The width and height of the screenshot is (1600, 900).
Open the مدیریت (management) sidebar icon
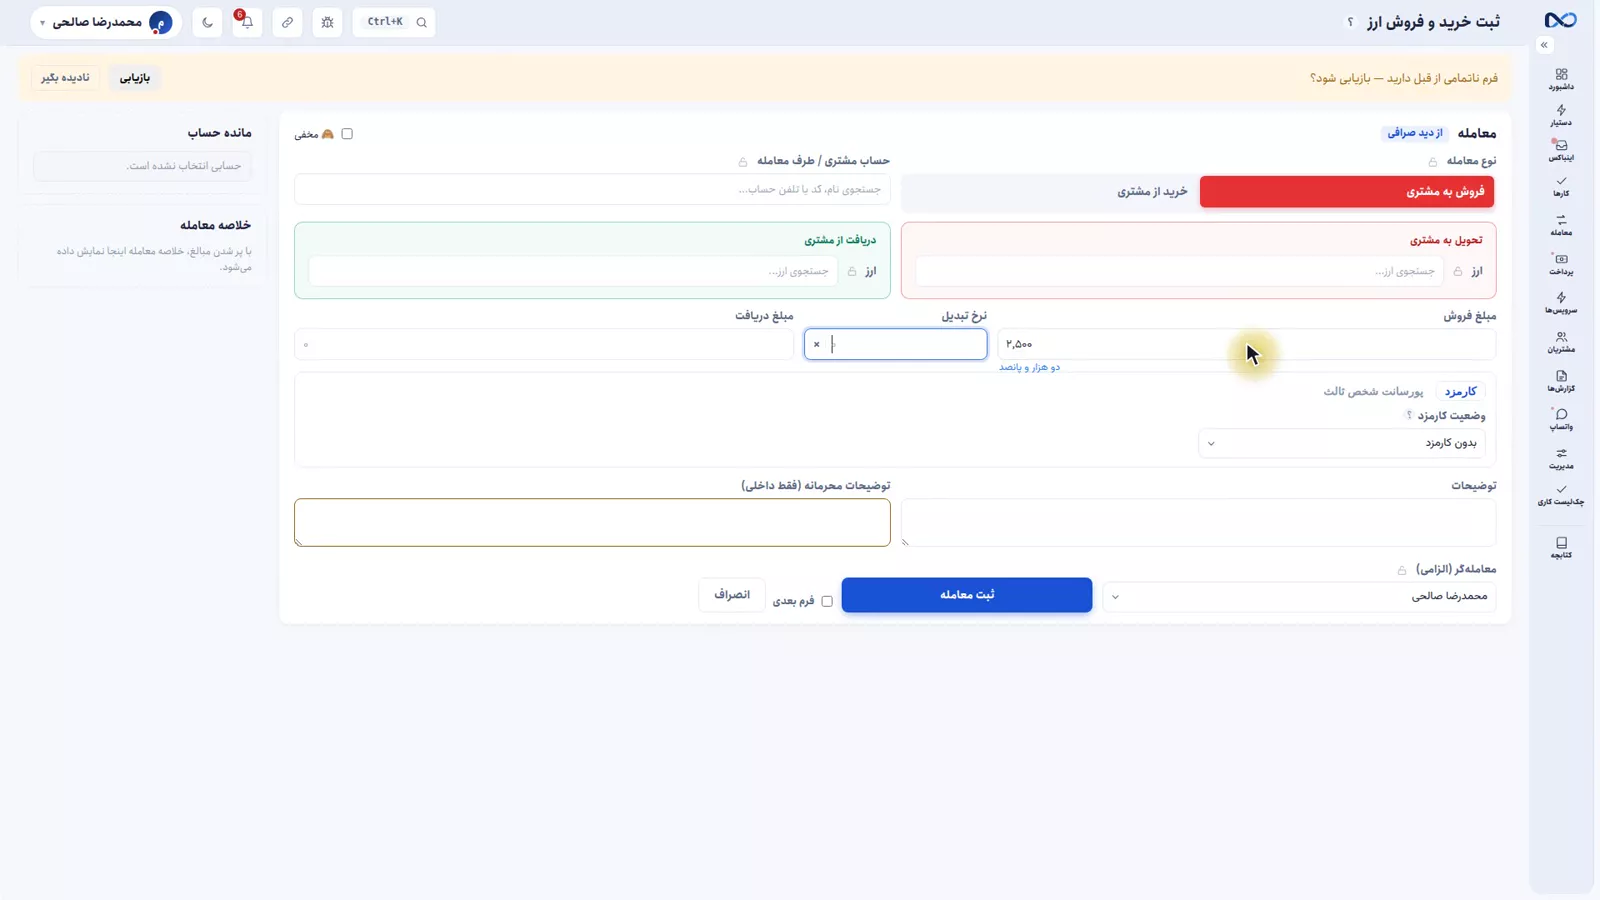click(1561, 459)
